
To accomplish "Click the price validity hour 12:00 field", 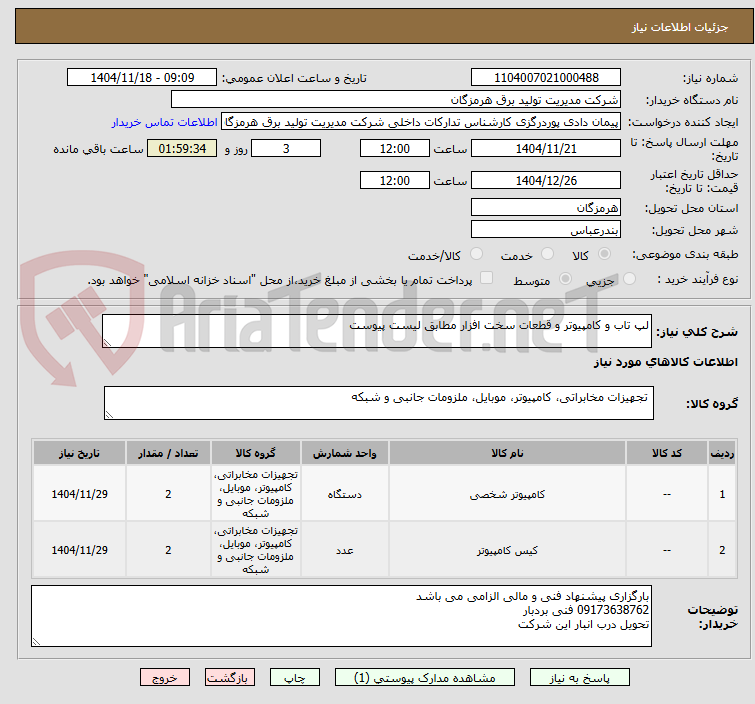I will [x=395, y=181].
